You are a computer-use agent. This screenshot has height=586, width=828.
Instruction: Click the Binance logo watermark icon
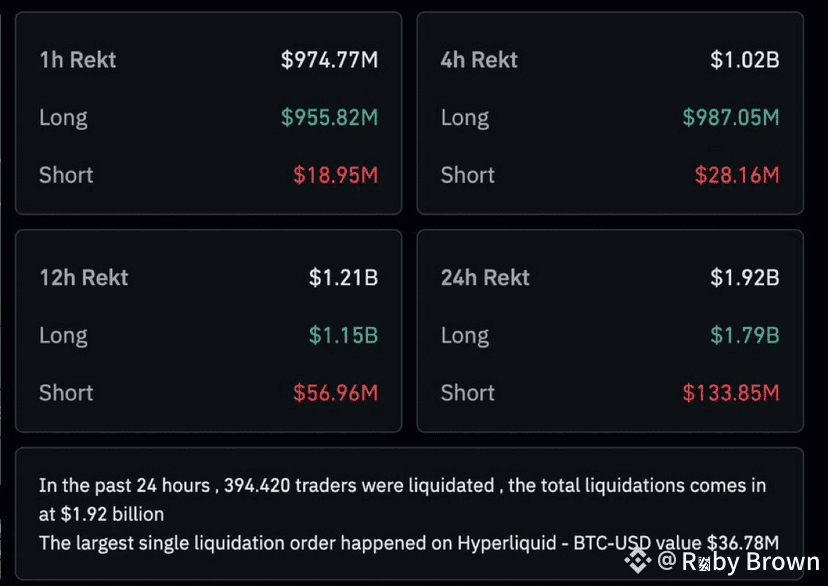coord(637,561)
